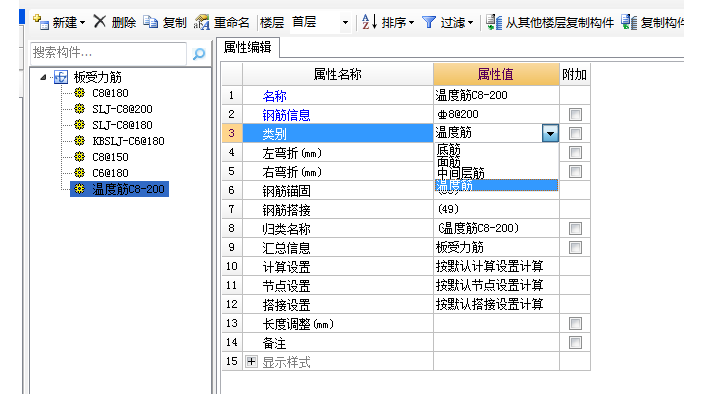This screenshot has height=394, width=725.
Task: Select 中间层筋 from the 类别 list
Action: 461,173
